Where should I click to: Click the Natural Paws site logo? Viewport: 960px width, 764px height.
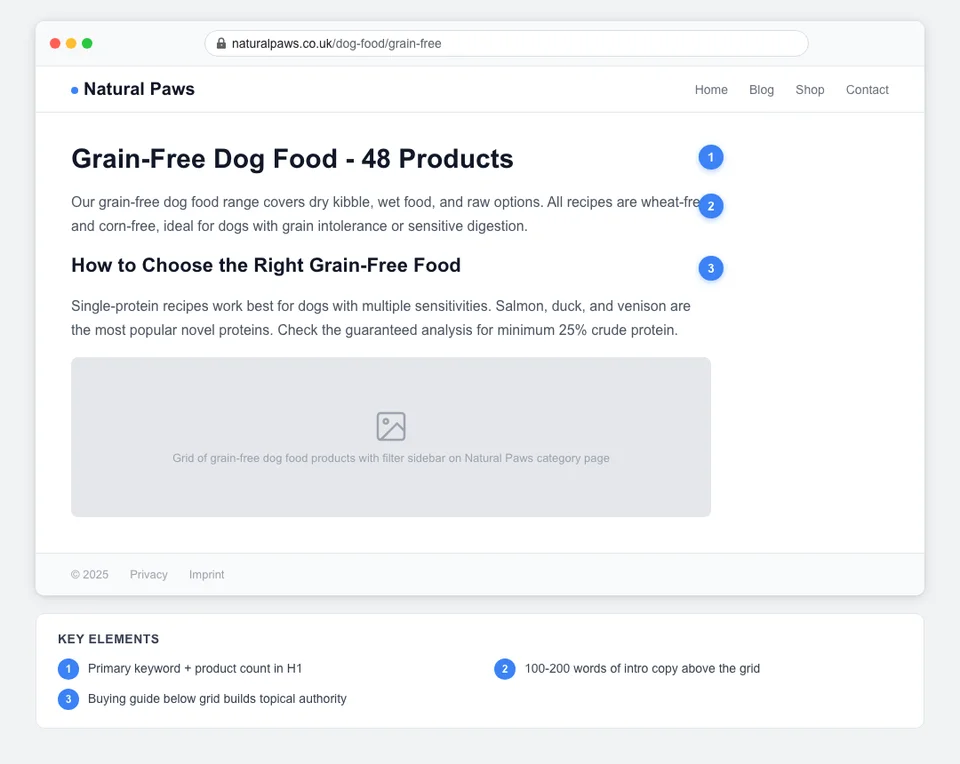click(139, 89)
